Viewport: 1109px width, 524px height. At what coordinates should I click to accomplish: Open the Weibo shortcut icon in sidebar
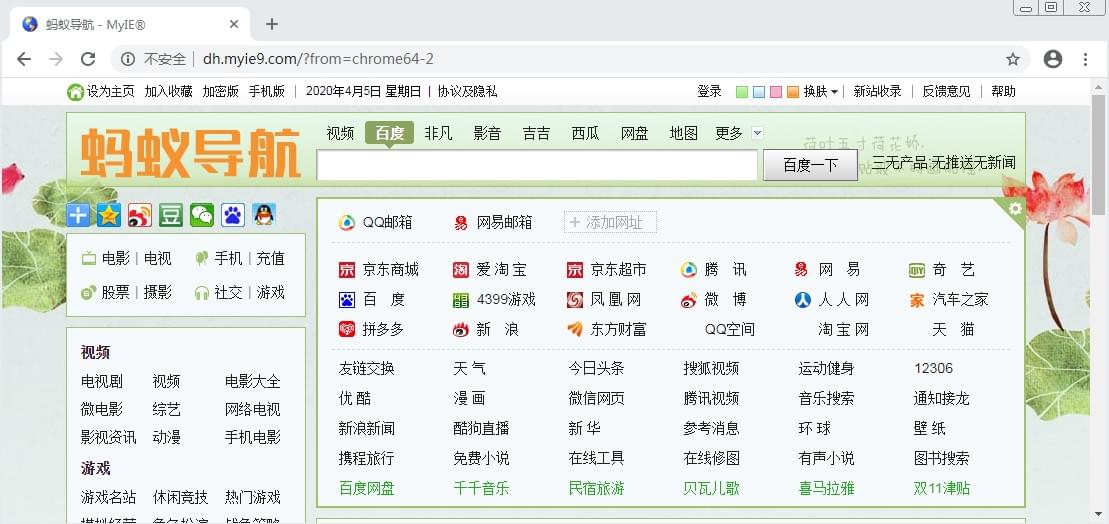[x=140, y=215]
